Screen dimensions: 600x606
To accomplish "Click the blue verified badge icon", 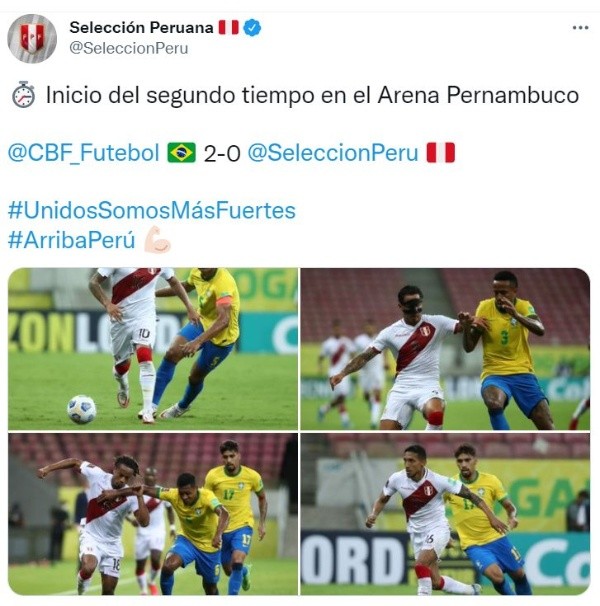I will 252,28.
